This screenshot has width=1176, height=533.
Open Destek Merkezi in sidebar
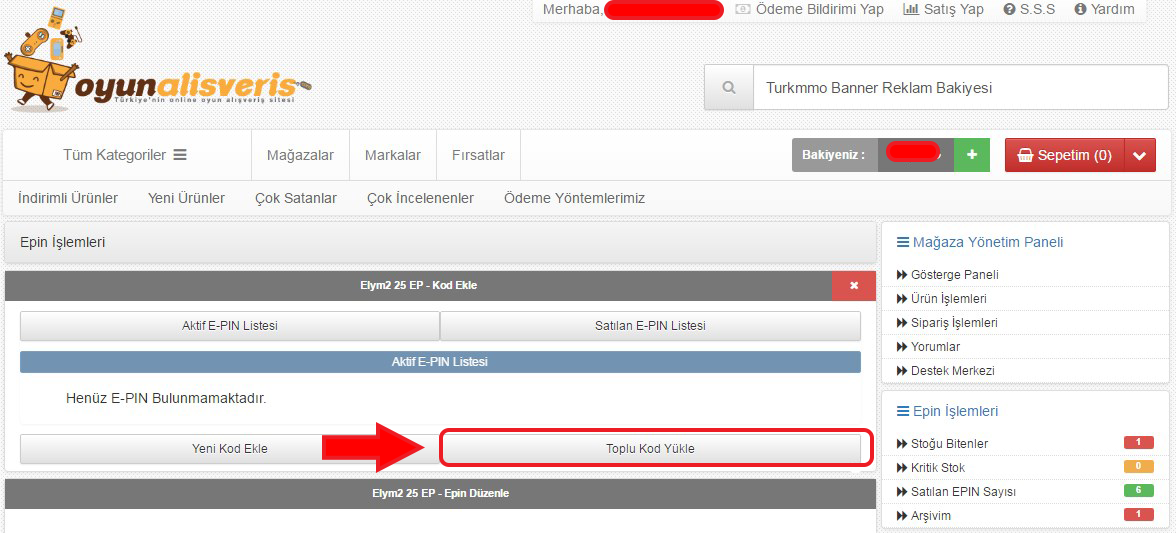pos(946,371)
